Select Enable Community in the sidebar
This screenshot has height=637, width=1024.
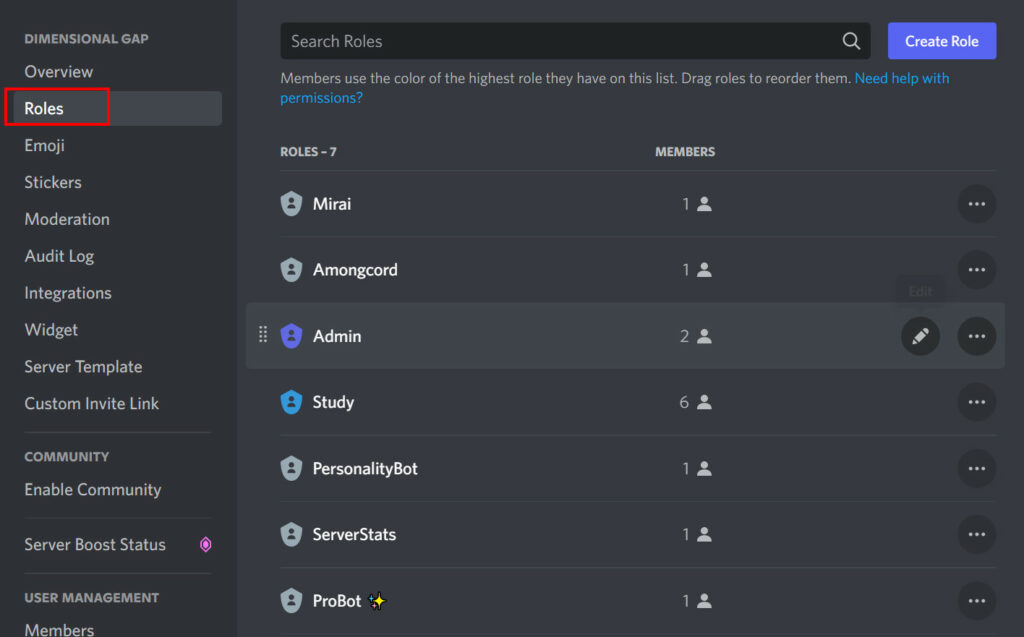coord(93,489)
